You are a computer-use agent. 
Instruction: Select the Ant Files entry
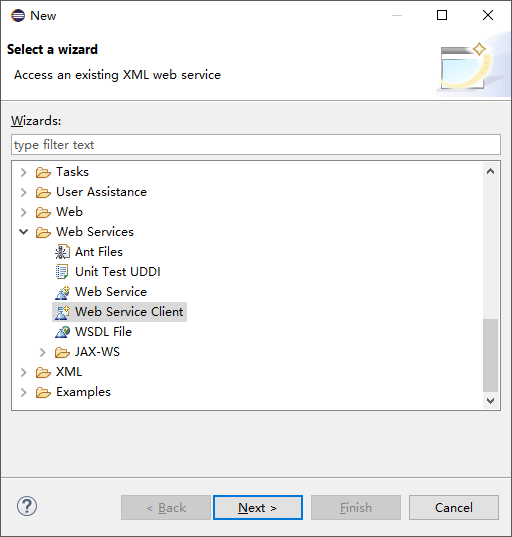(x=99, y=252)
